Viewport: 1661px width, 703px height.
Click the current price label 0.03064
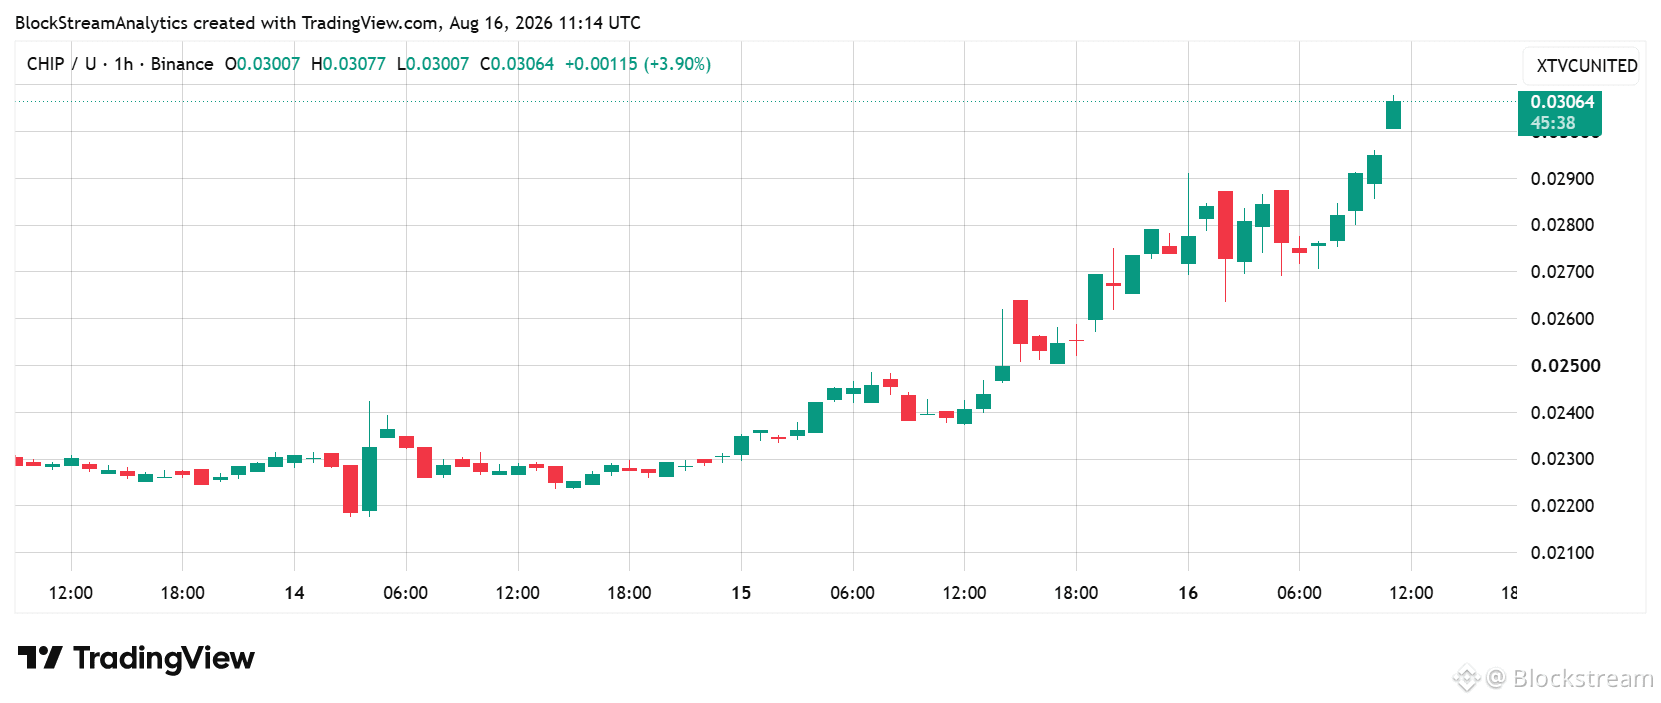(1562, 102)
